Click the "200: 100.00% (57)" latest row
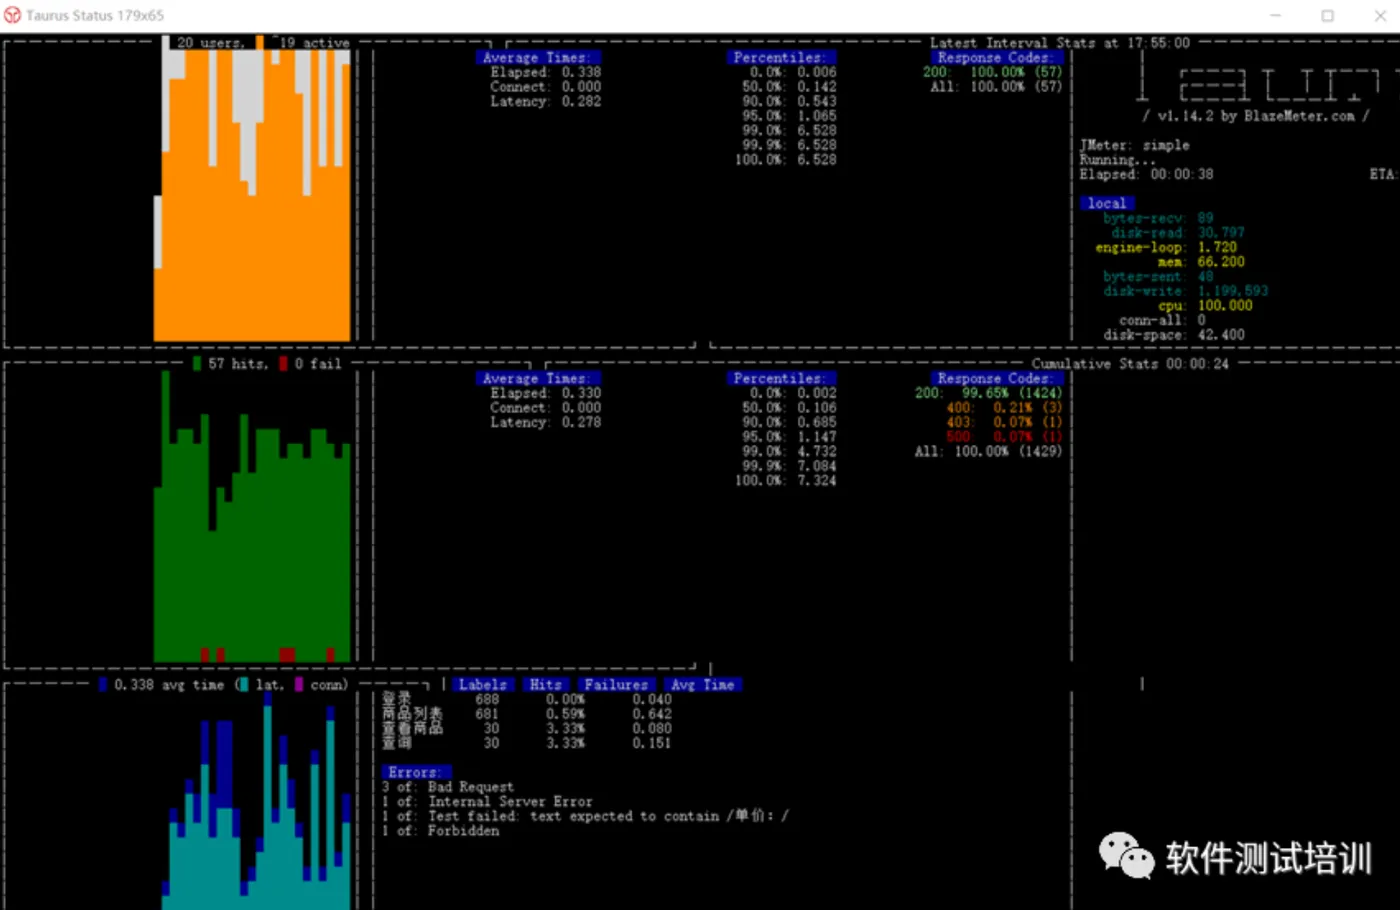1400x910 pixels. [992, 72]
